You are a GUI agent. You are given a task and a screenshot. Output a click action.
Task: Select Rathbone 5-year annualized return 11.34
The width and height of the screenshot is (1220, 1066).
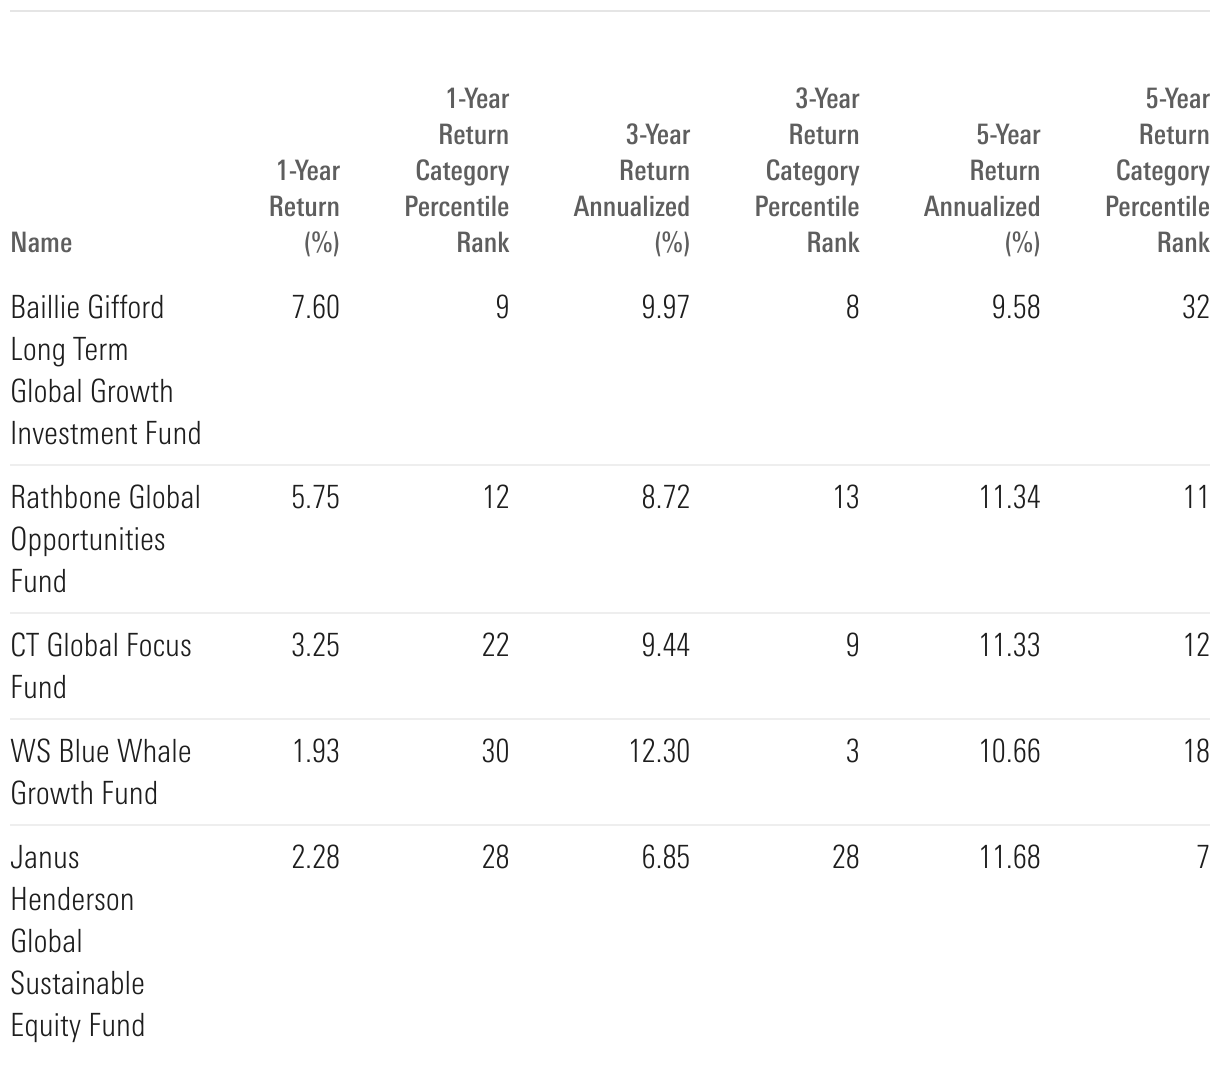pyautogui.click(x=1010, y=497)
